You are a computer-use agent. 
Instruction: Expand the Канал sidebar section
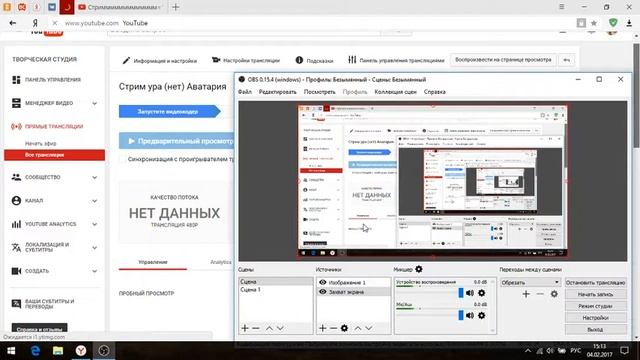95,201
